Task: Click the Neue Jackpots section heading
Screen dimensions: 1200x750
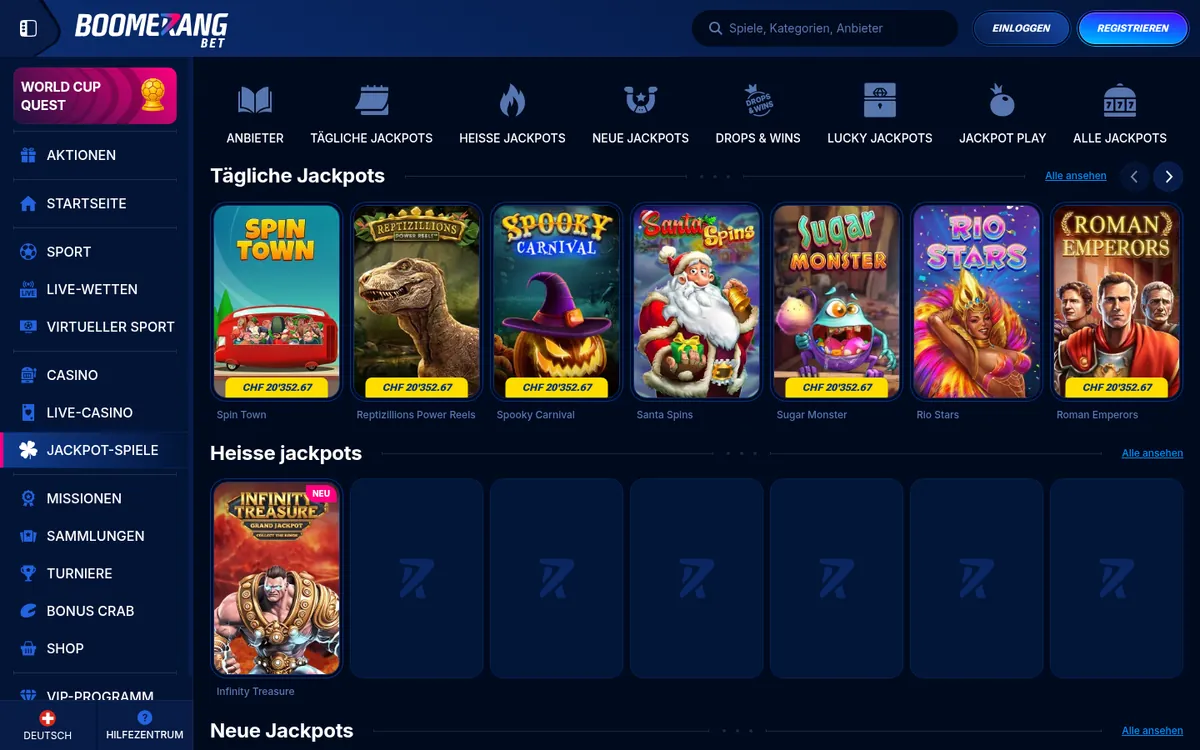Action: (281, 731)
